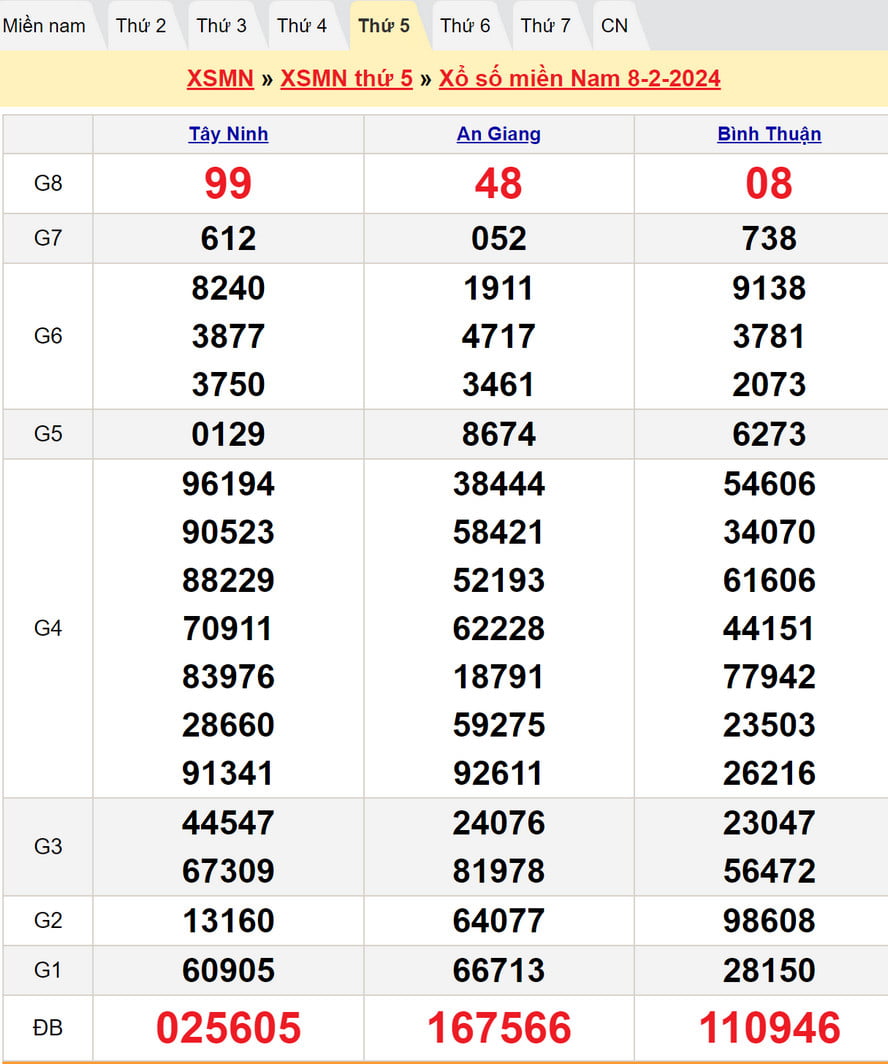Click the ĐB row label
This screenshot has height=1064, width=888.
[48, 1028]
